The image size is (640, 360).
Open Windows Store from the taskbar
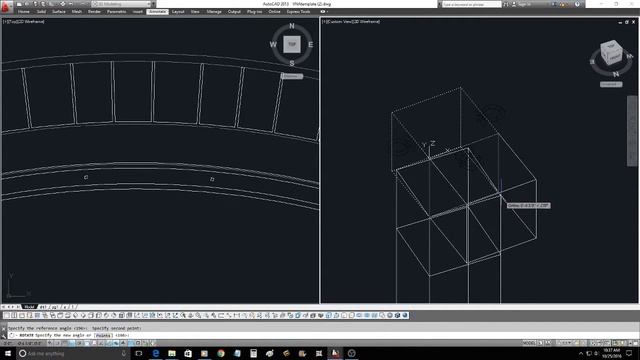coord(188,353)
